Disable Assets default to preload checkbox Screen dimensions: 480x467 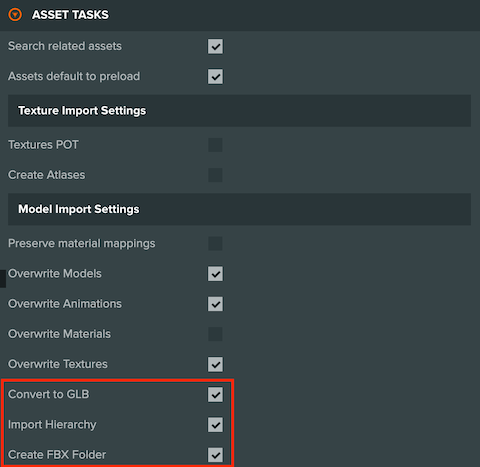click(215, 76)
